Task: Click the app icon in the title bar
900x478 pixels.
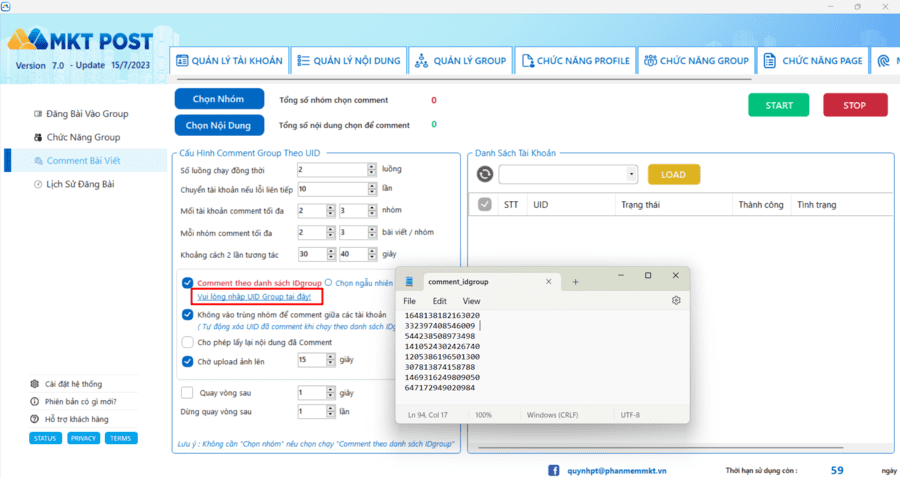Action: tap(6, 6)
